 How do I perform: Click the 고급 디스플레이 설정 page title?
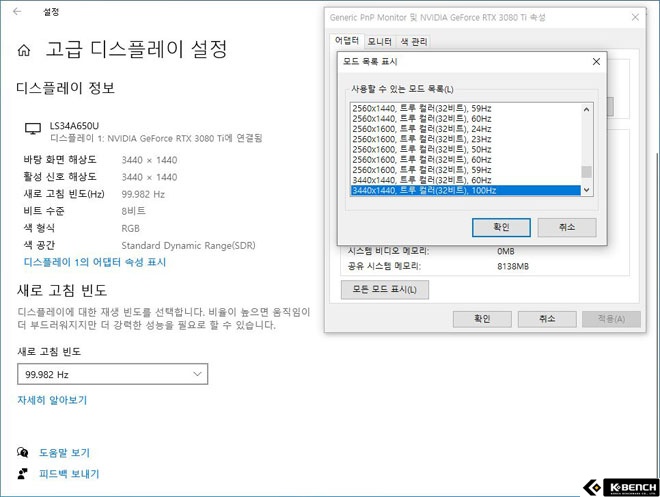pyautogui.click(x=136, y=49)
